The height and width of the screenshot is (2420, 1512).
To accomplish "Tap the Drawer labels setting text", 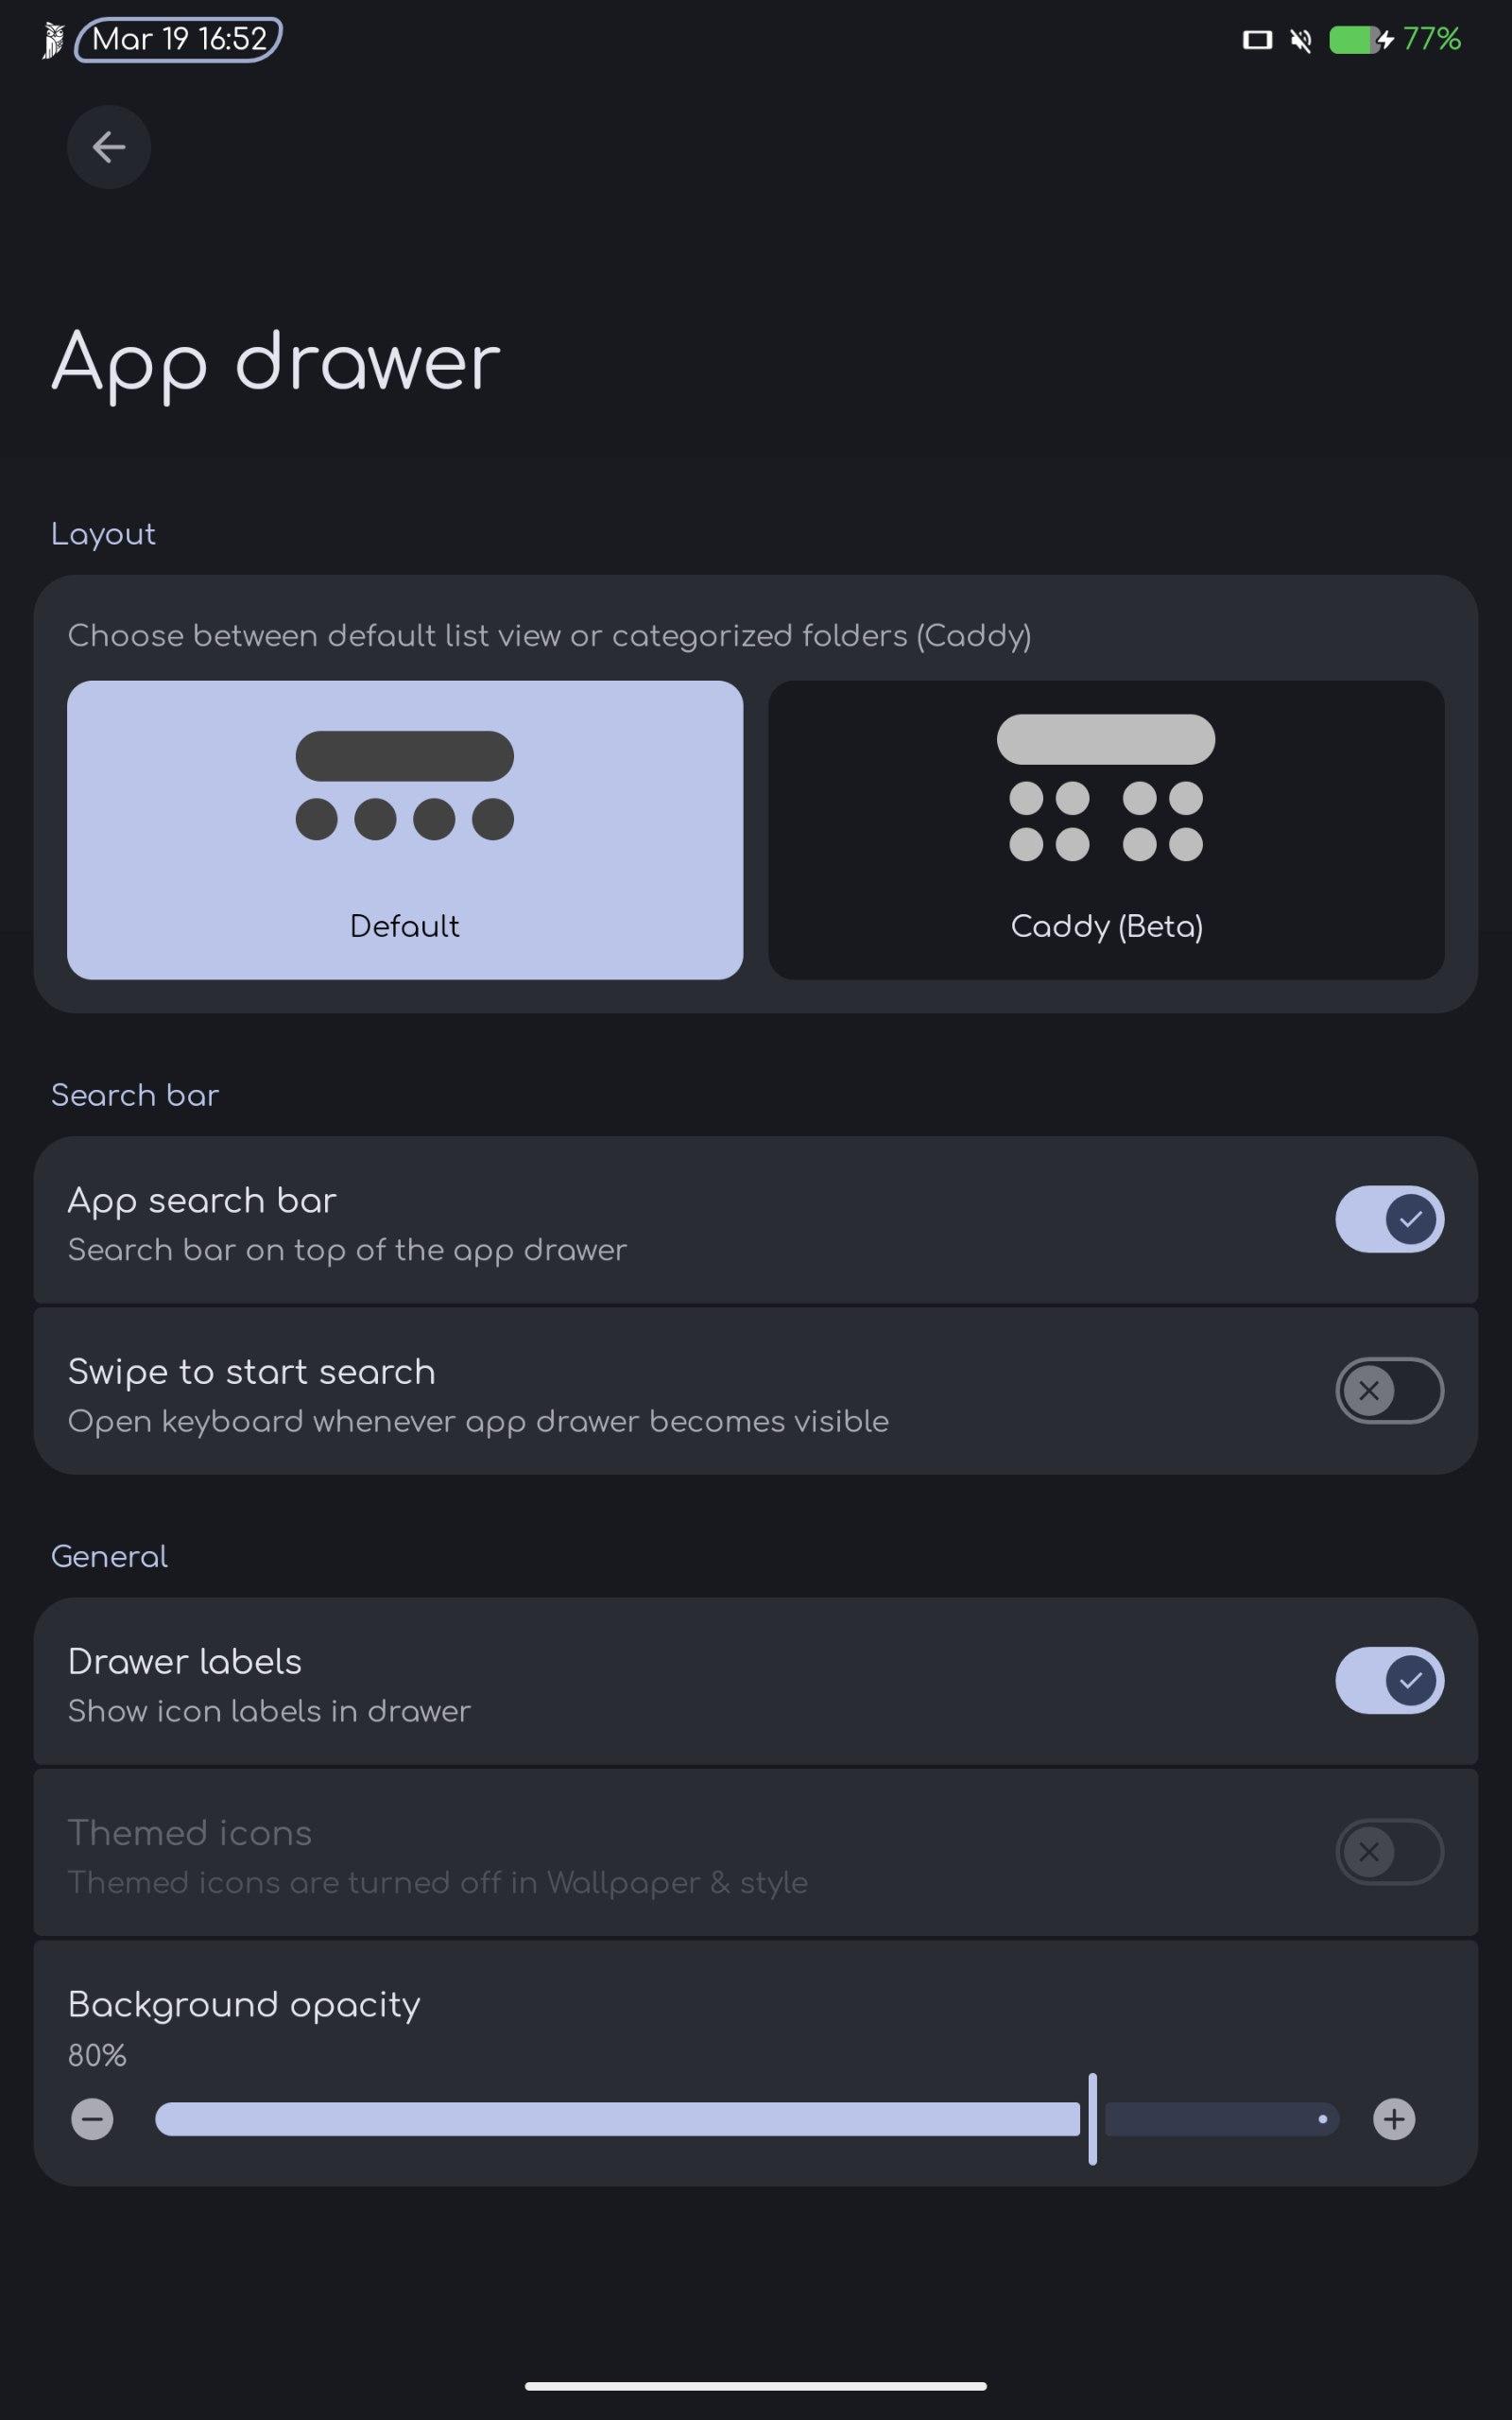I will click(184, 1662).
